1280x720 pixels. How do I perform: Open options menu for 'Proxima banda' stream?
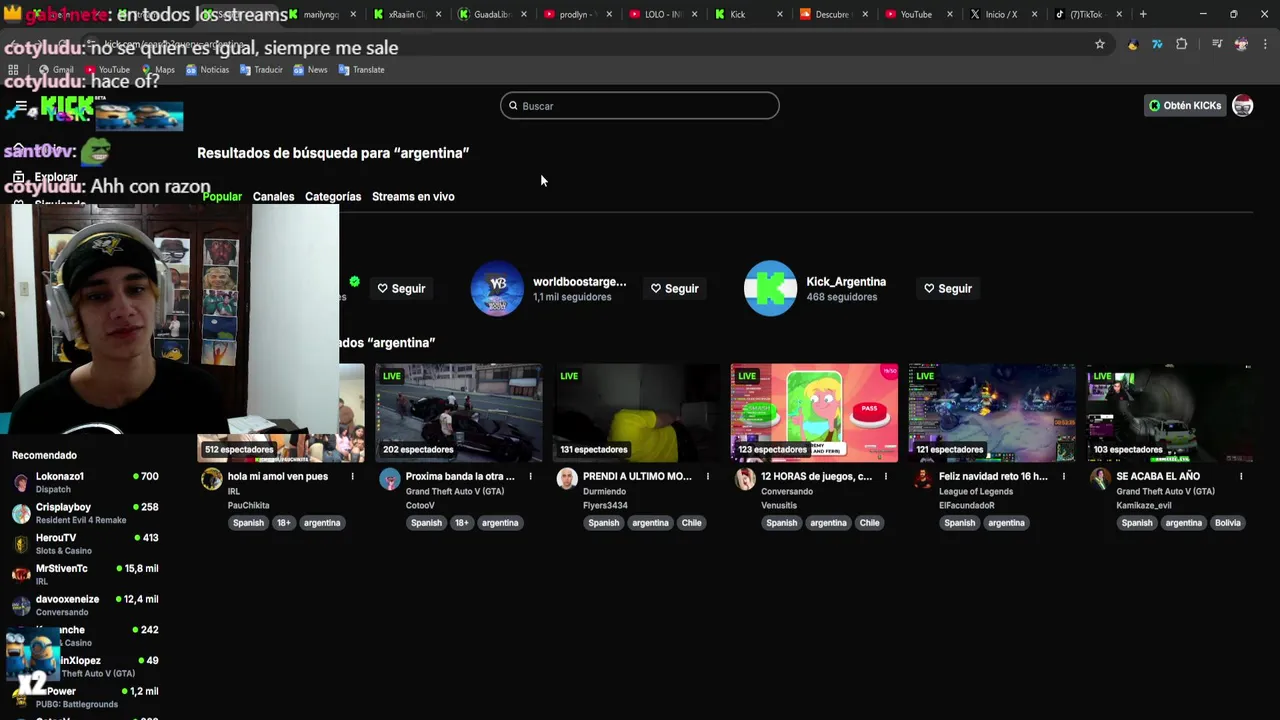pos(530,477)
